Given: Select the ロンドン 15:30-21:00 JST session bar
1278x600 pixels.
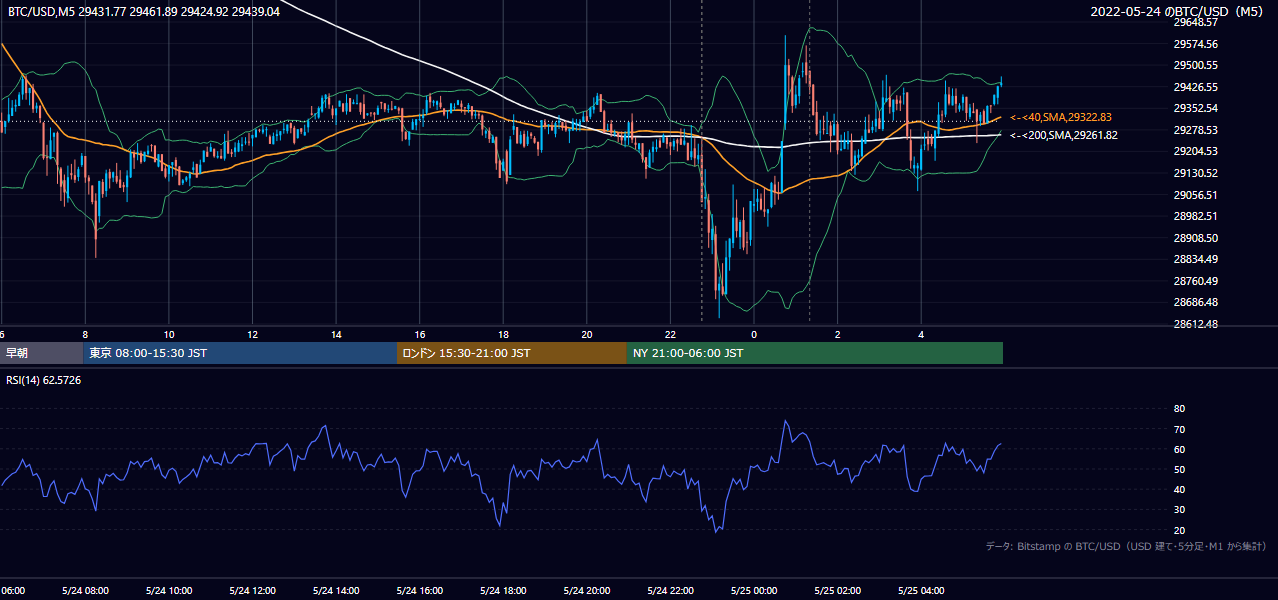Looking at the screenshot, I should point(512,353).
